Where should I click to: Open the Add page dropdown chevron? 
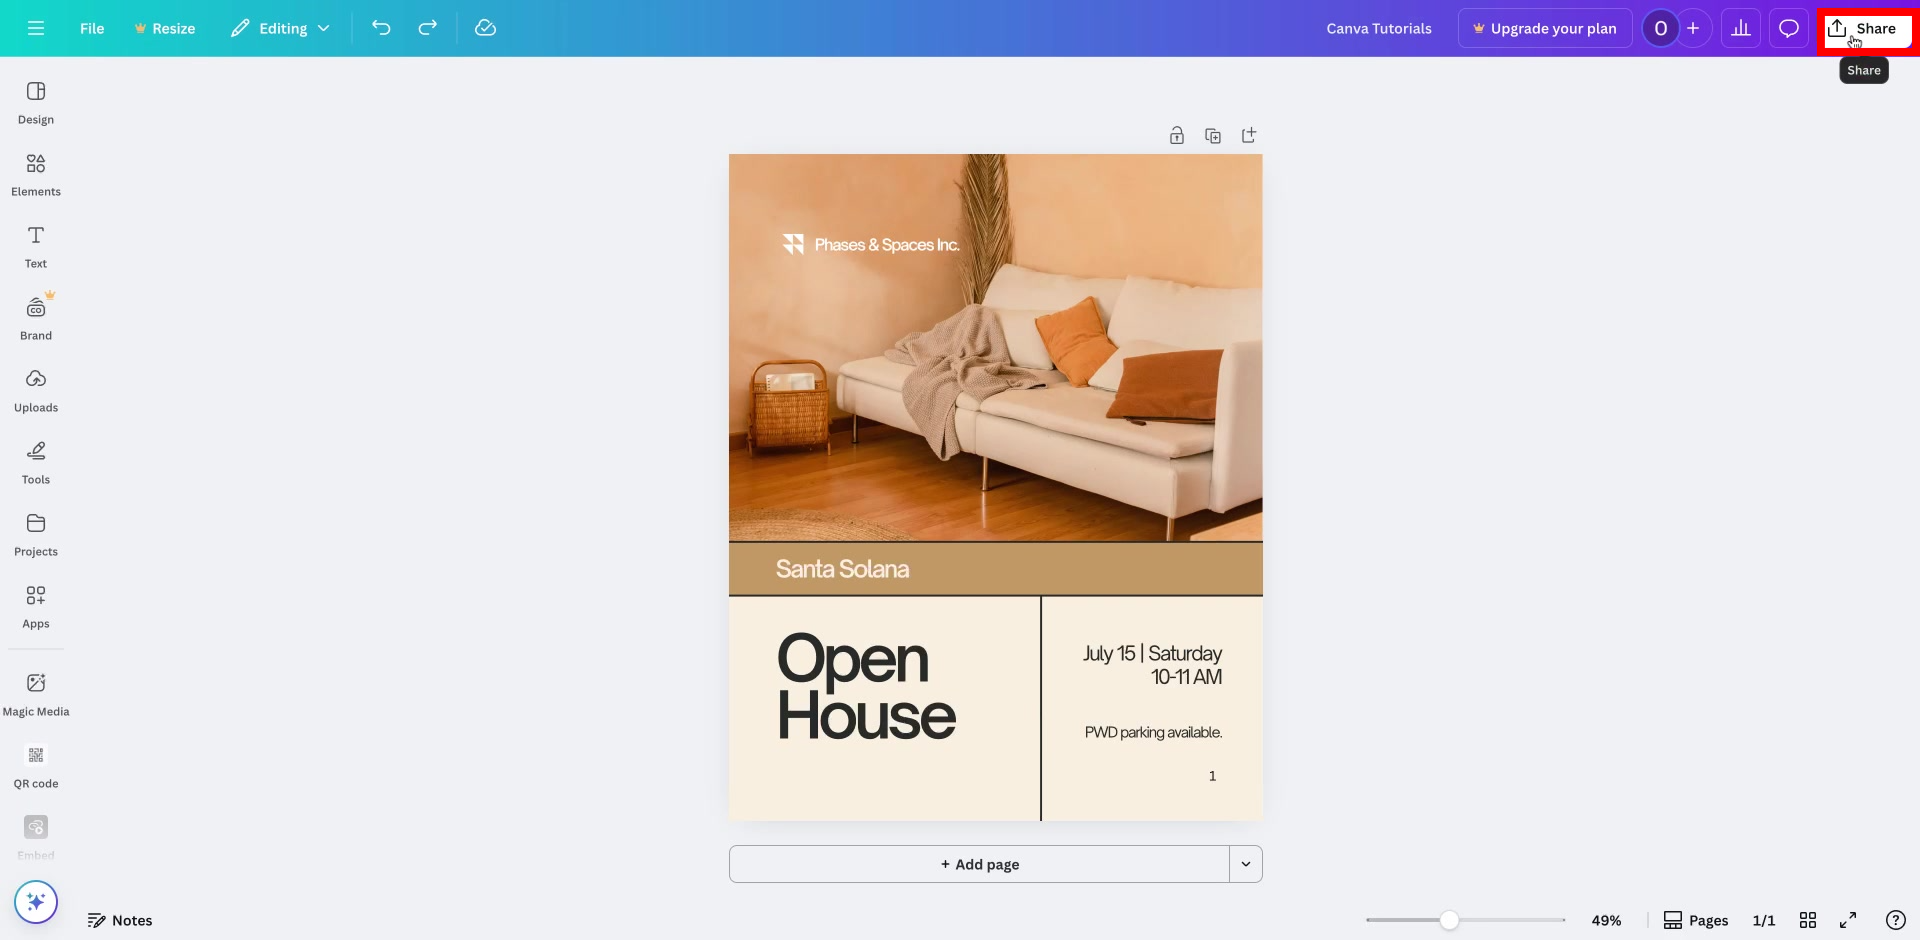(1246, 863)
